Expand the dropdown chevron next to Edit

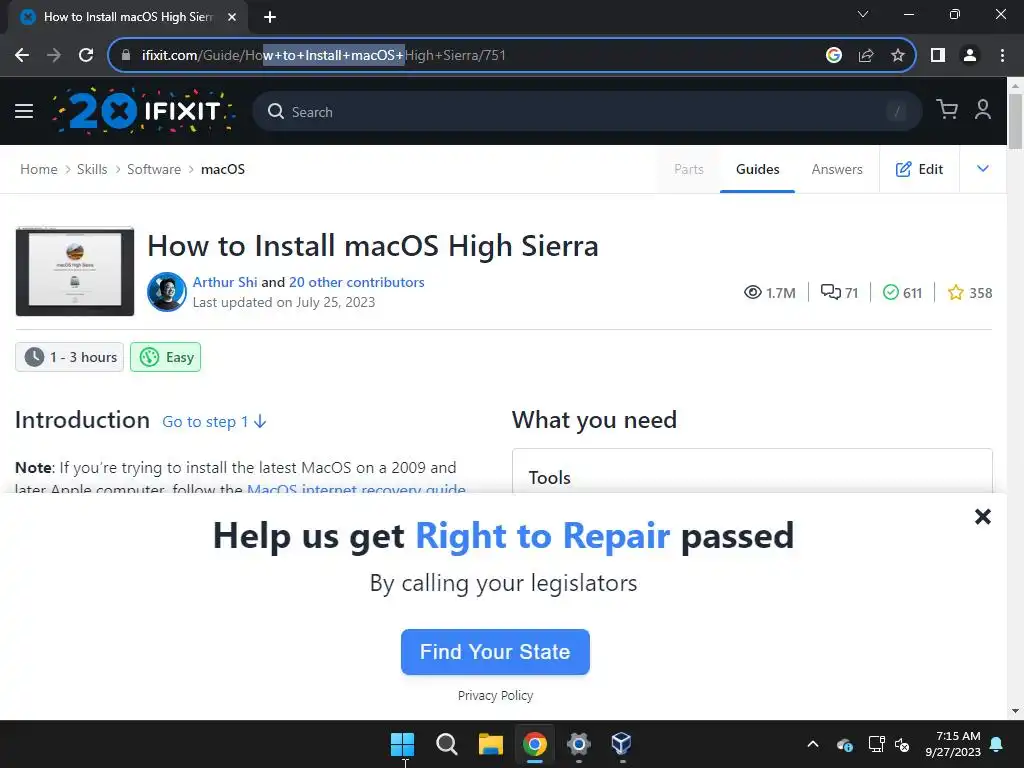coord(983,169)
